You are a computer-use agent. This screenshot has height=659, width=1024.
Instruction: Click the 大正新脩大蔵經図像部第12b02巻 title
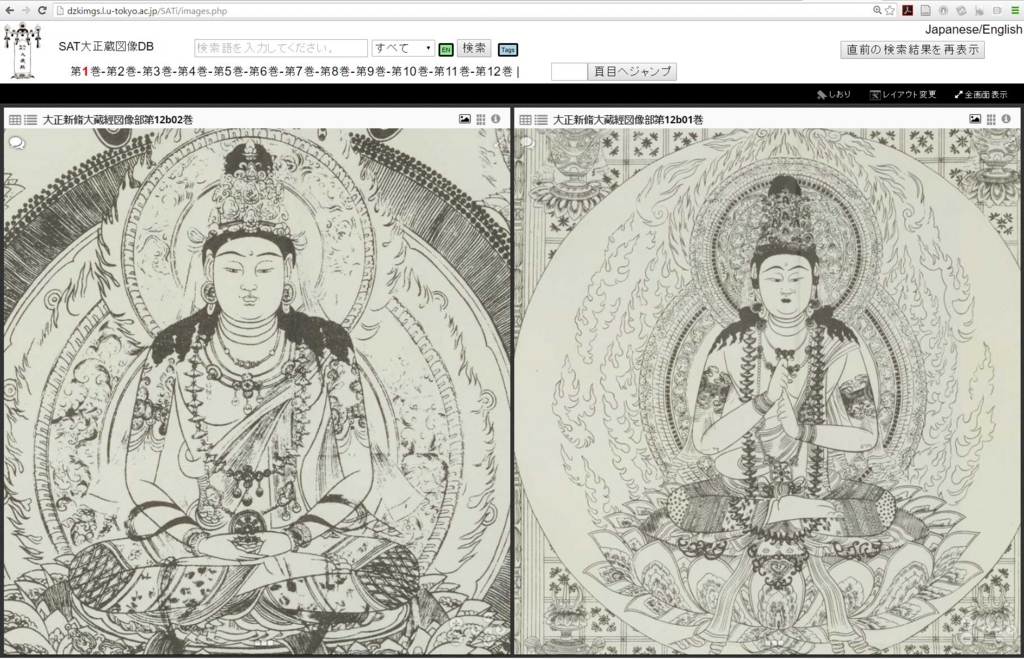(x=118, y=120)
